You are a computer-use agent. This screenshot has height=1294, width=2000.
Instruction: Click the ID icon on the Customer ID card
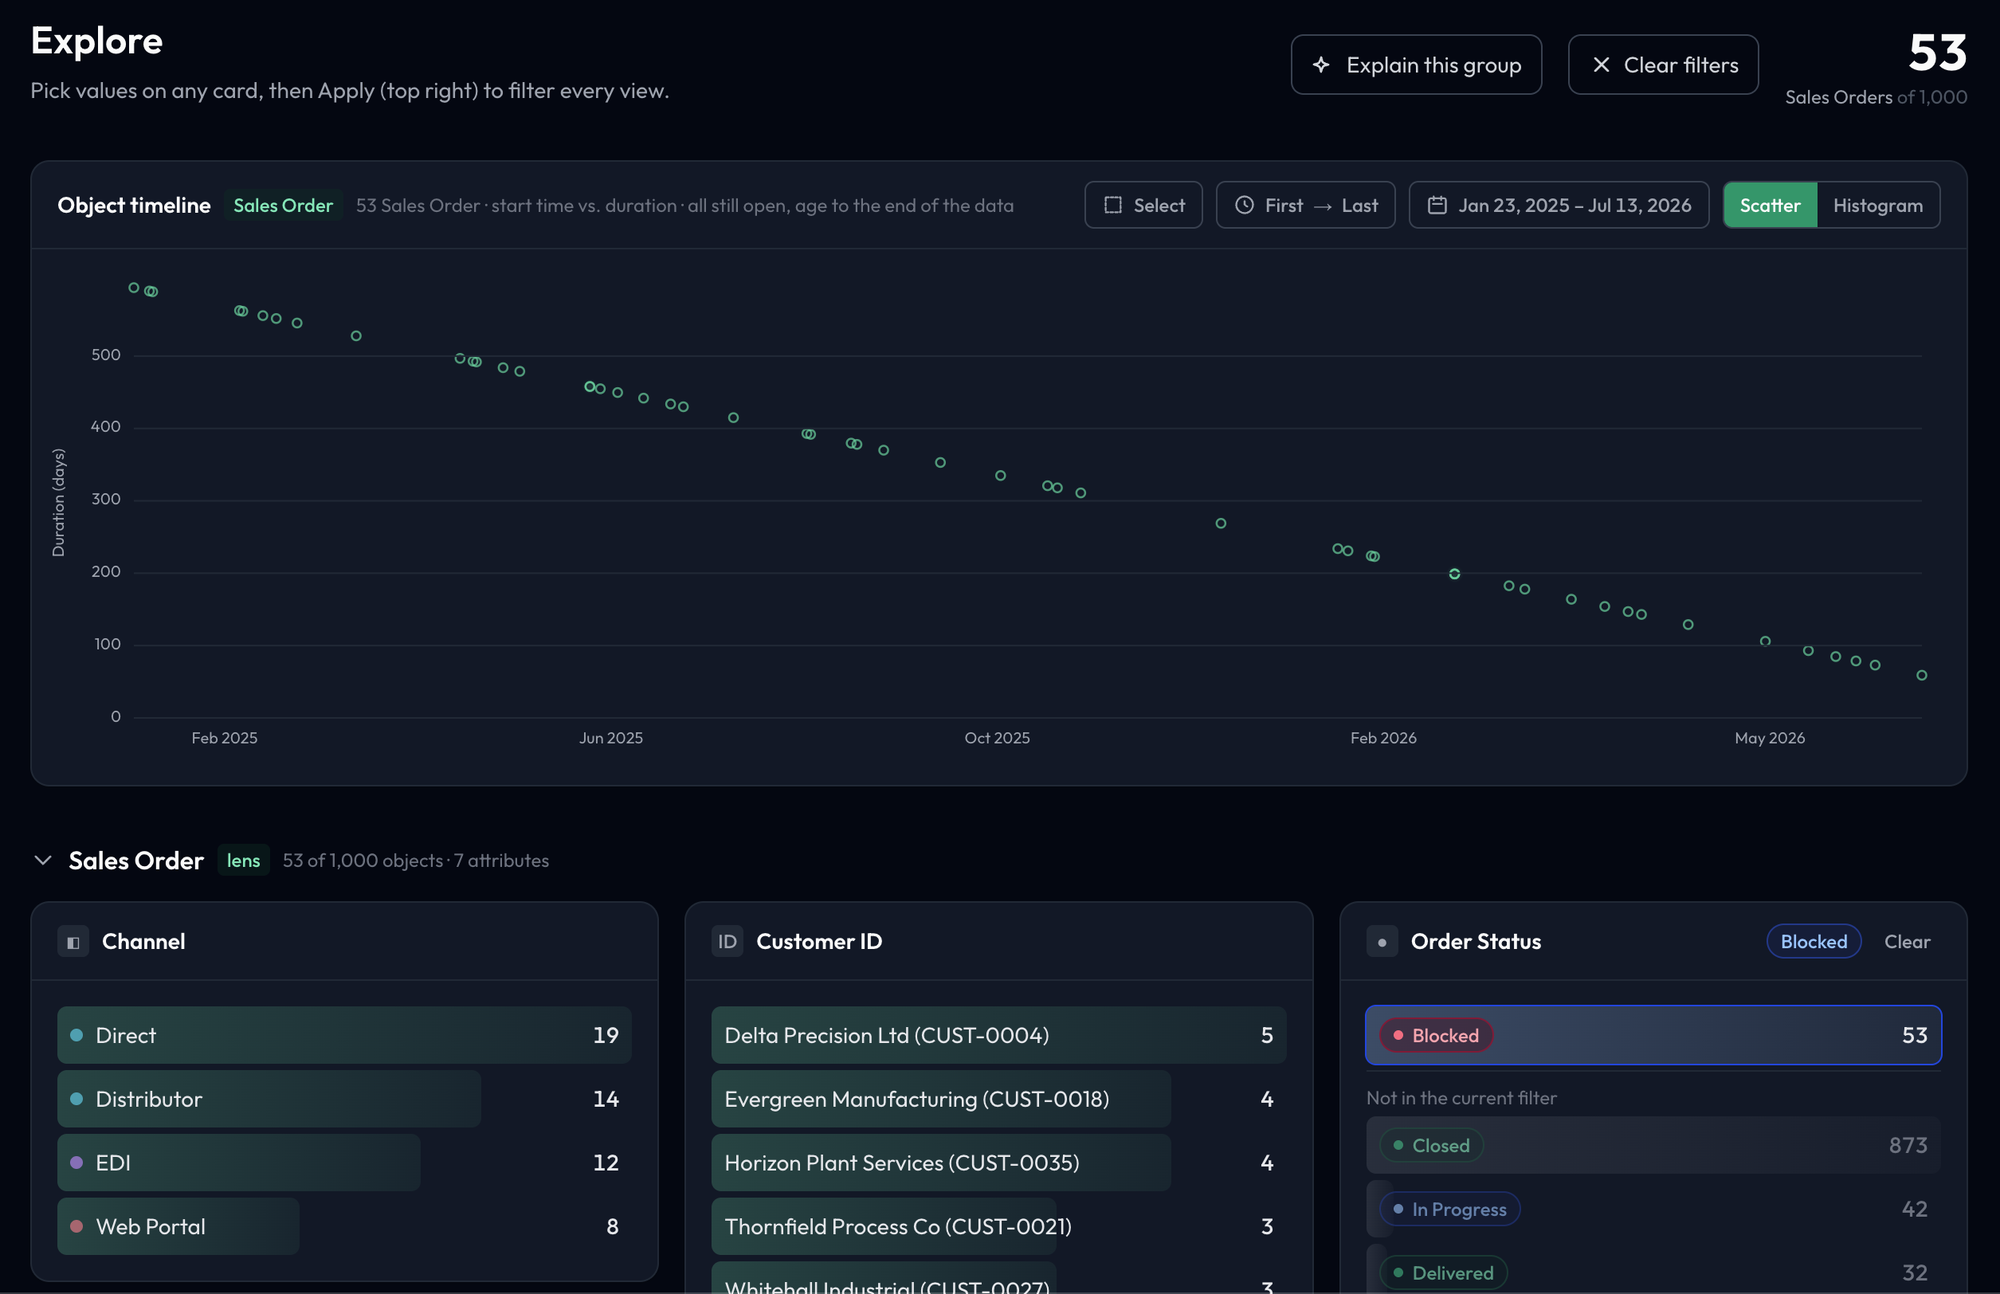click(x=727, y=942)
